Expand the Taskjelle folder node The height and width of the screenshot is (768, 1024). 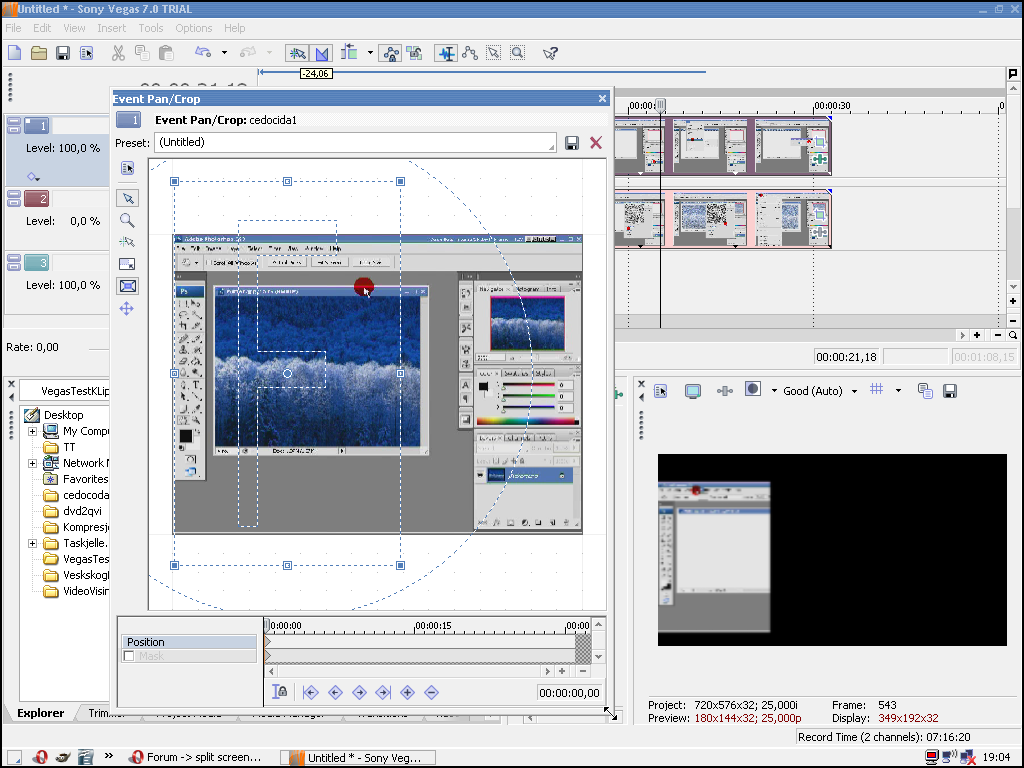32,543
